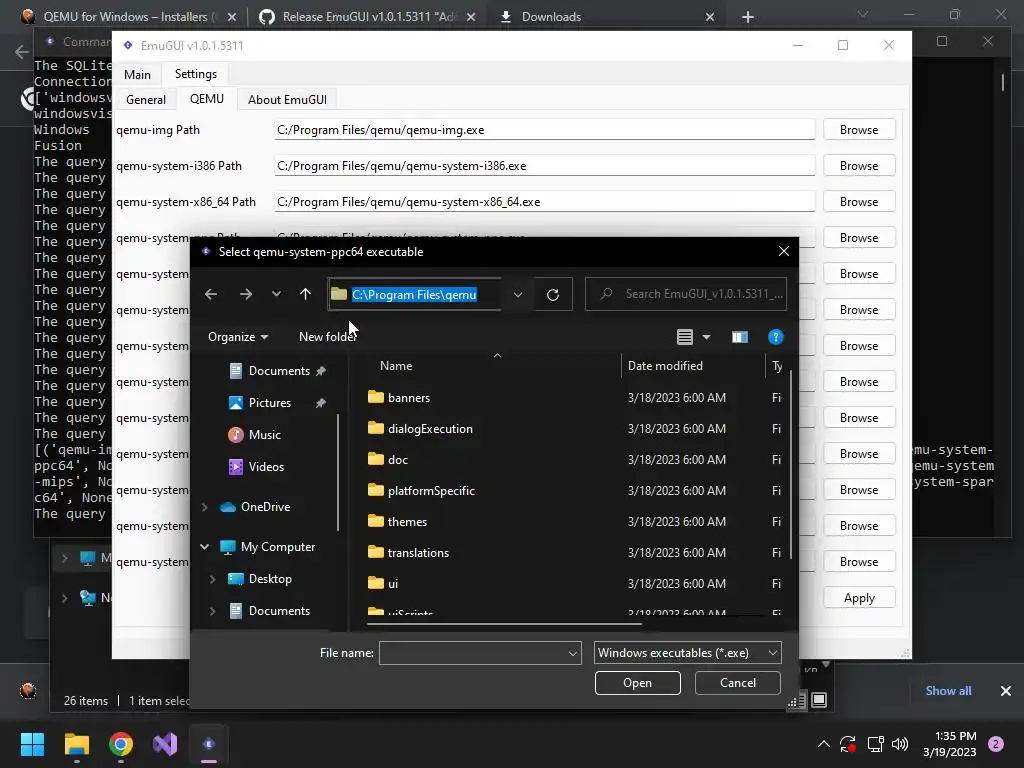Click Open in the file dialog
Screen dimensions: 1024x768
coord(637,682)
